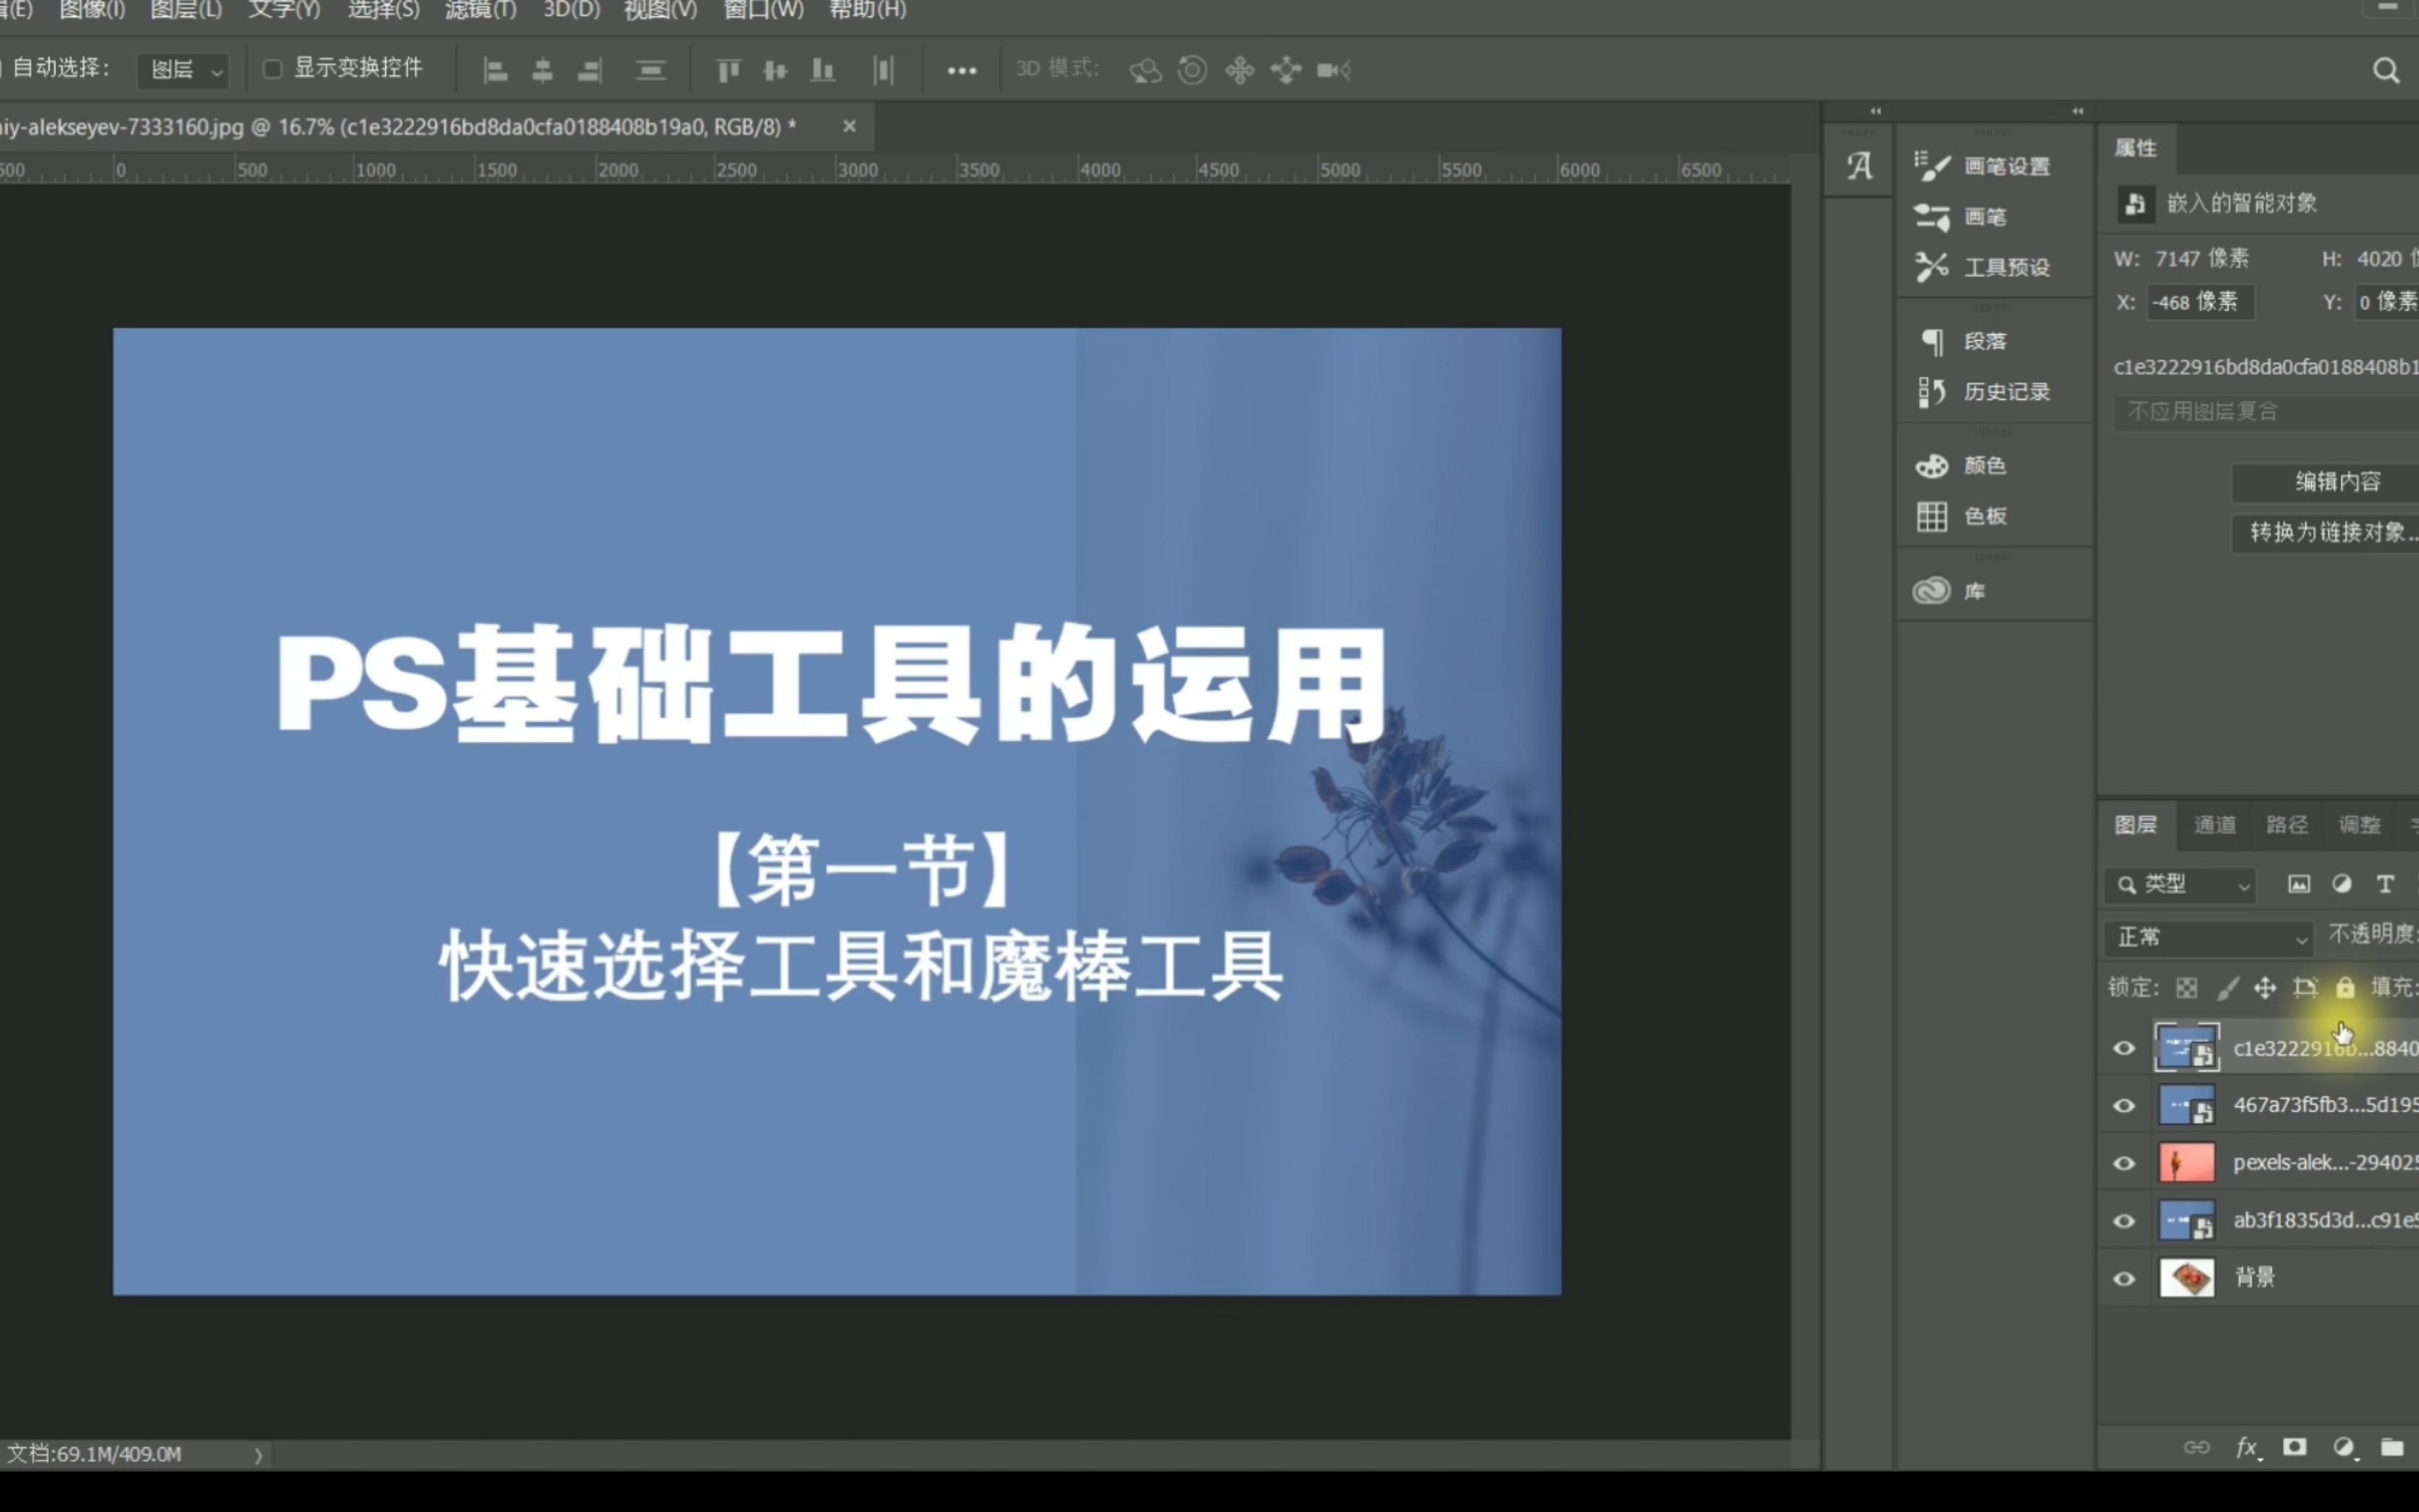Click the lock all layers padlock icon
2419x1512 pixels.
[2345, 988]
